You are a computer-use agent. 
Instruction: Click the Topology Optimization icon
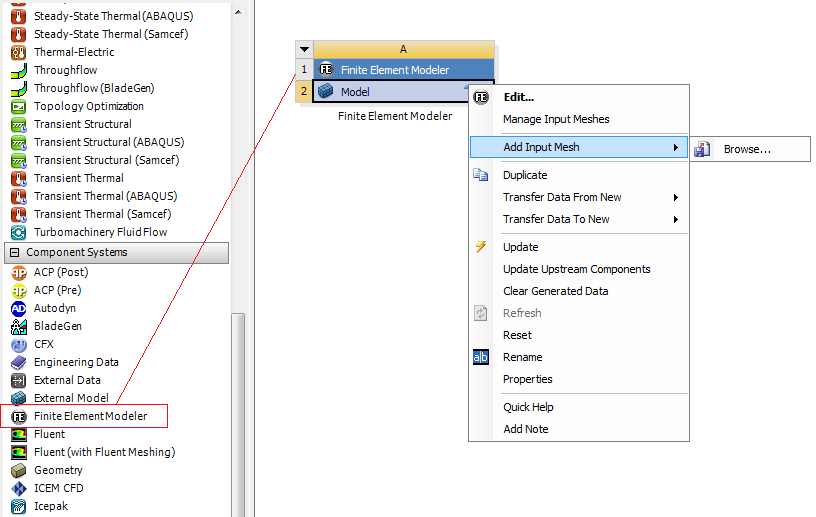tap(18, 107)
